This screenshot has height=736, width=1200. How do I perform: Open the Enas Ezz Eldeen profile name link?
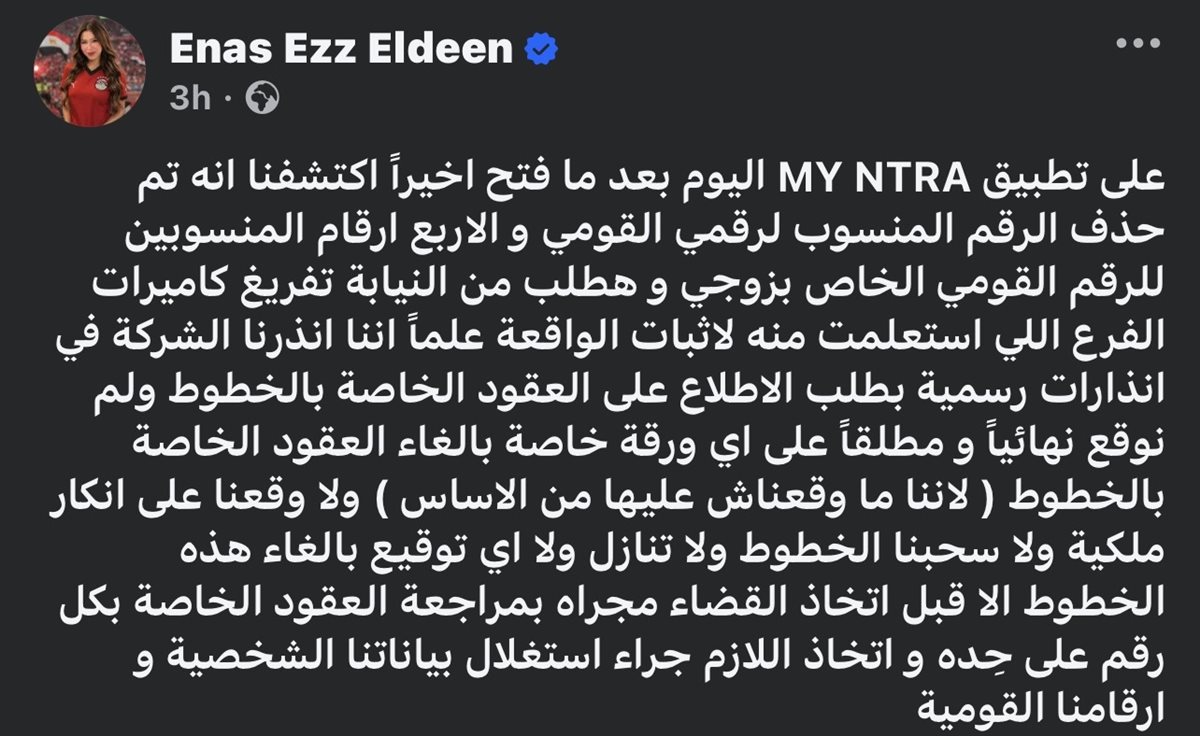(342, 49)
